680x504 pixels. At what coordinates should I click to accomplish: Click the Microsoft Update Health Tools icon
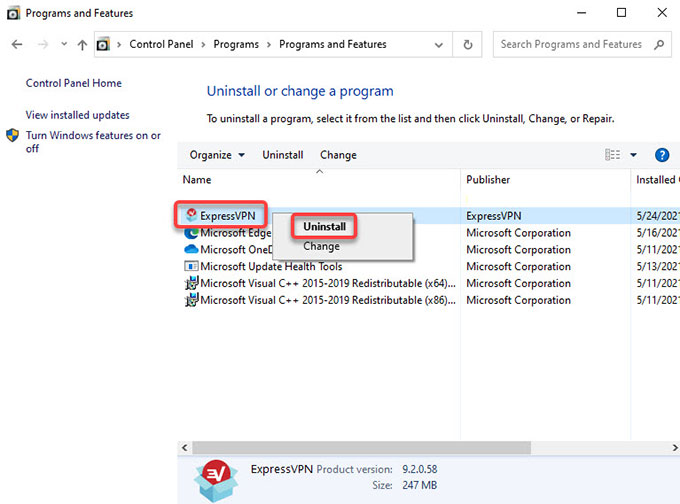(x=191, y=266)
